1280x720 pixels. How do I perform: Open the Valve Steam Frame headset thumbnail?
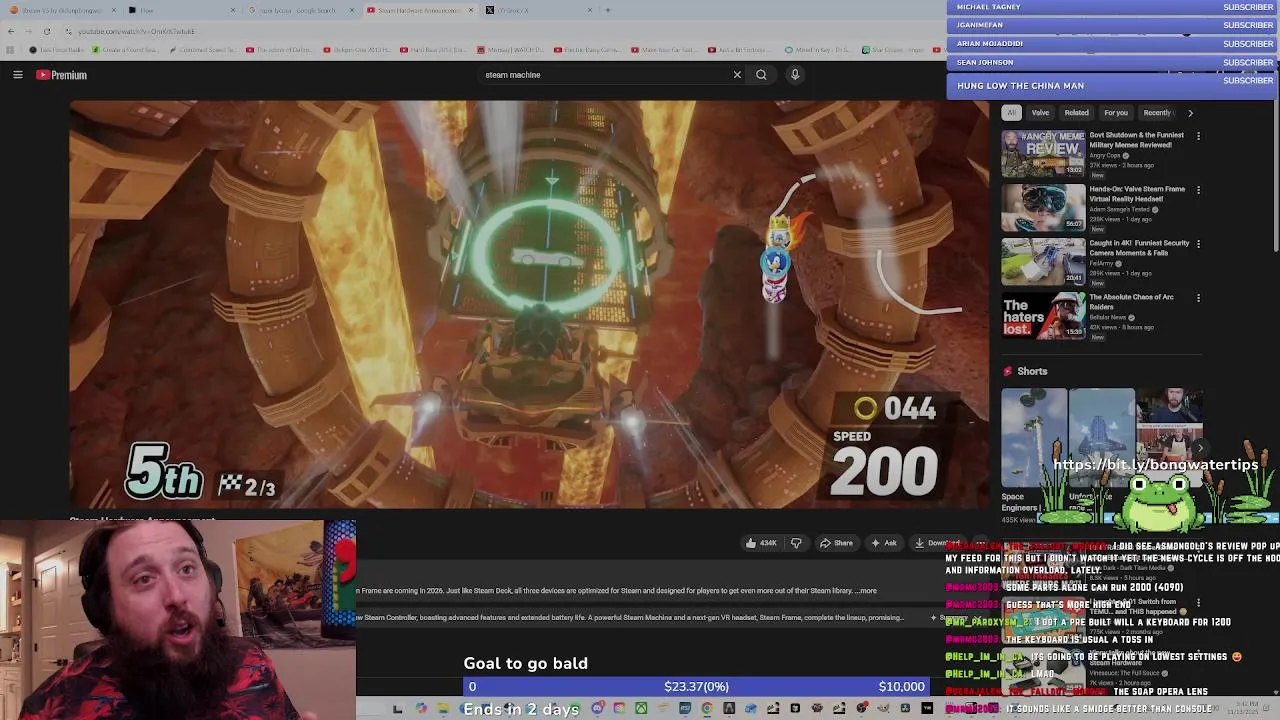(x=1043, y=208)
